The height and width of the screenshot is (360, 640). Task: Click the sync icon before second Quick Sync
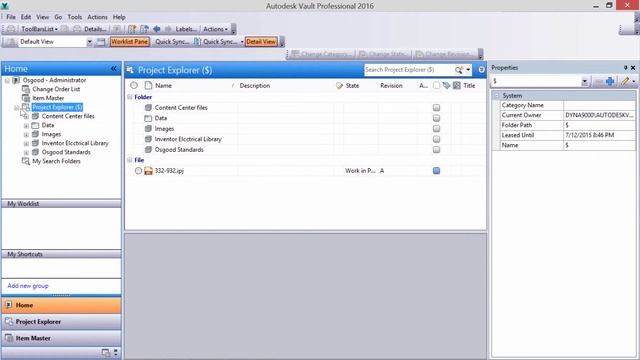point(197,42)
